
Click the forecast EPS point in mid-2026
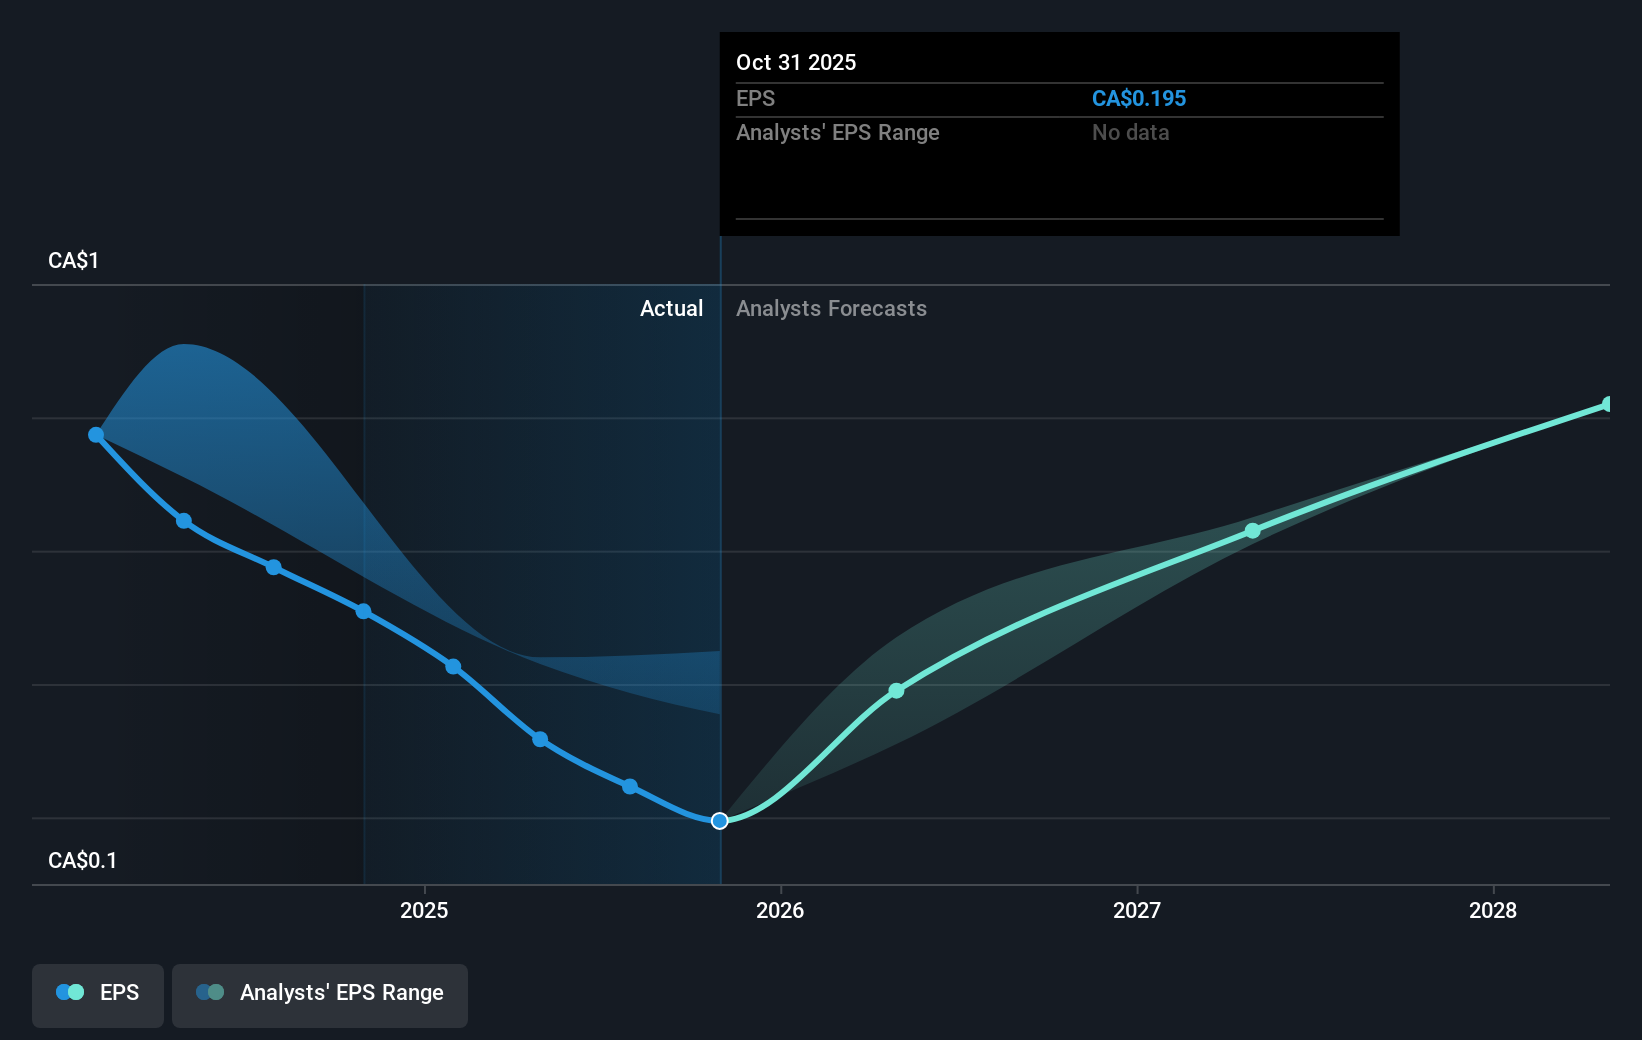[x=897, y=691]
